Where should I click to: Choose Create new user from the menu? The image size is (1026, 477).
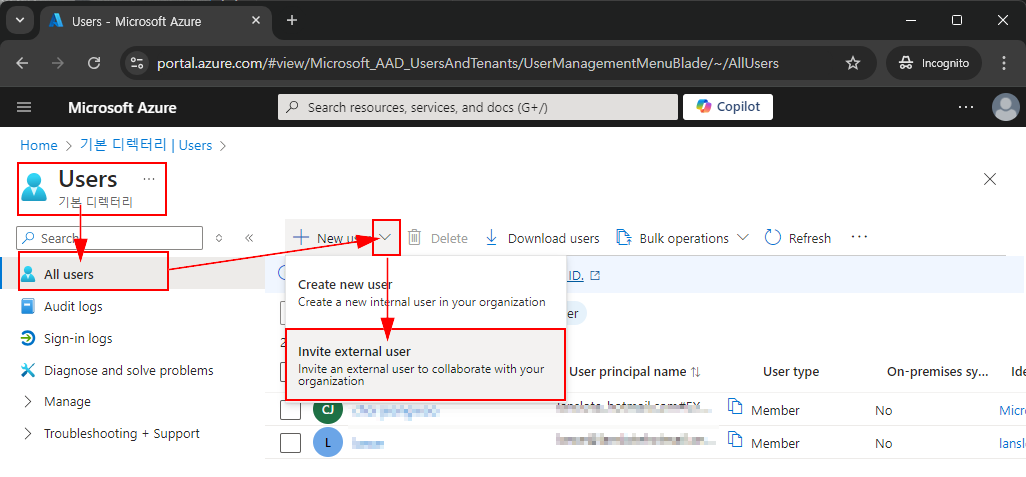[x=425, y=292]
